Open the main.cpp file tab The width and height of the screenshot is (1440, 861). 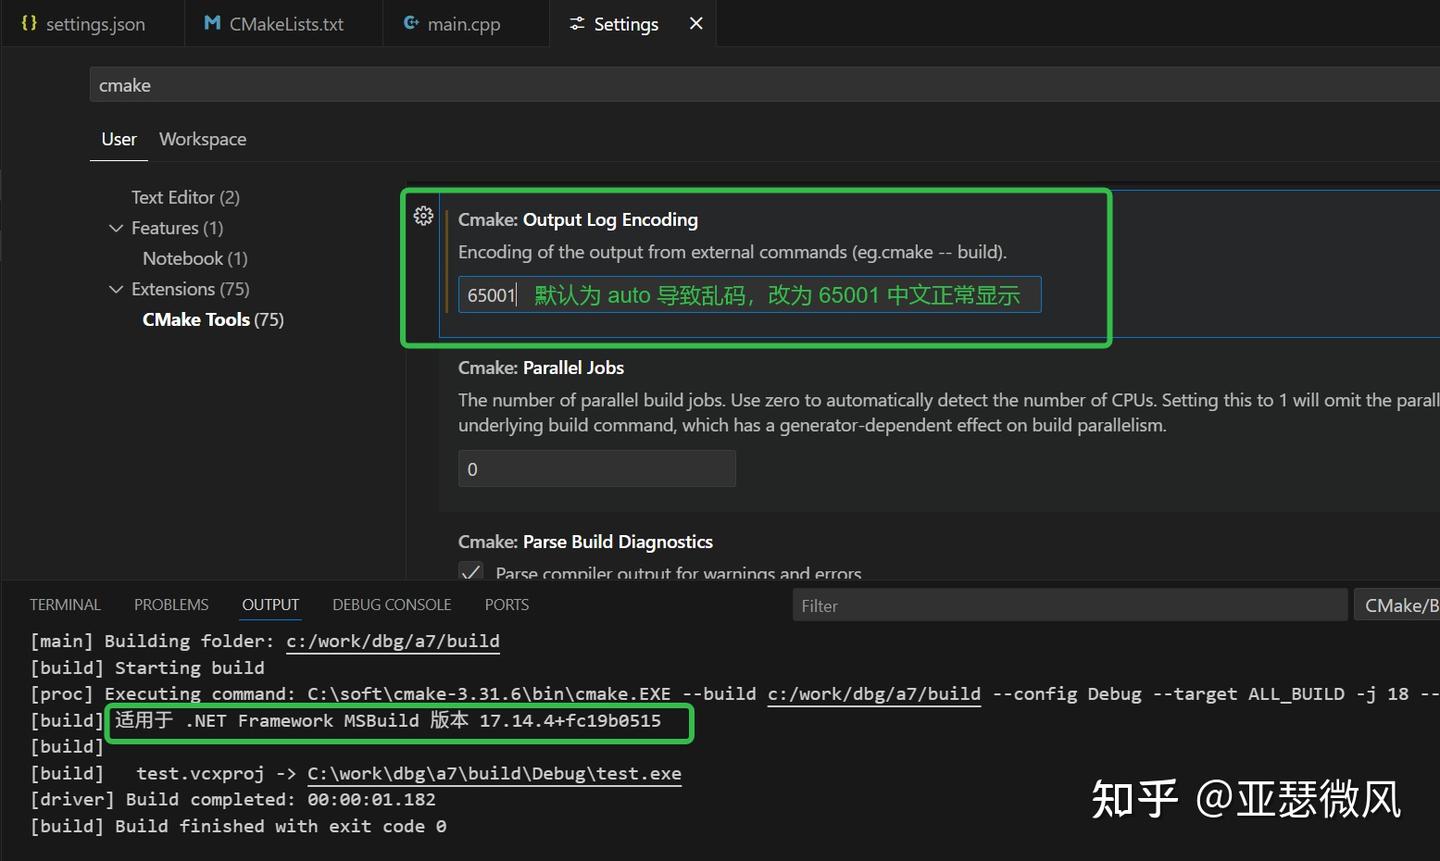point(465,23)
